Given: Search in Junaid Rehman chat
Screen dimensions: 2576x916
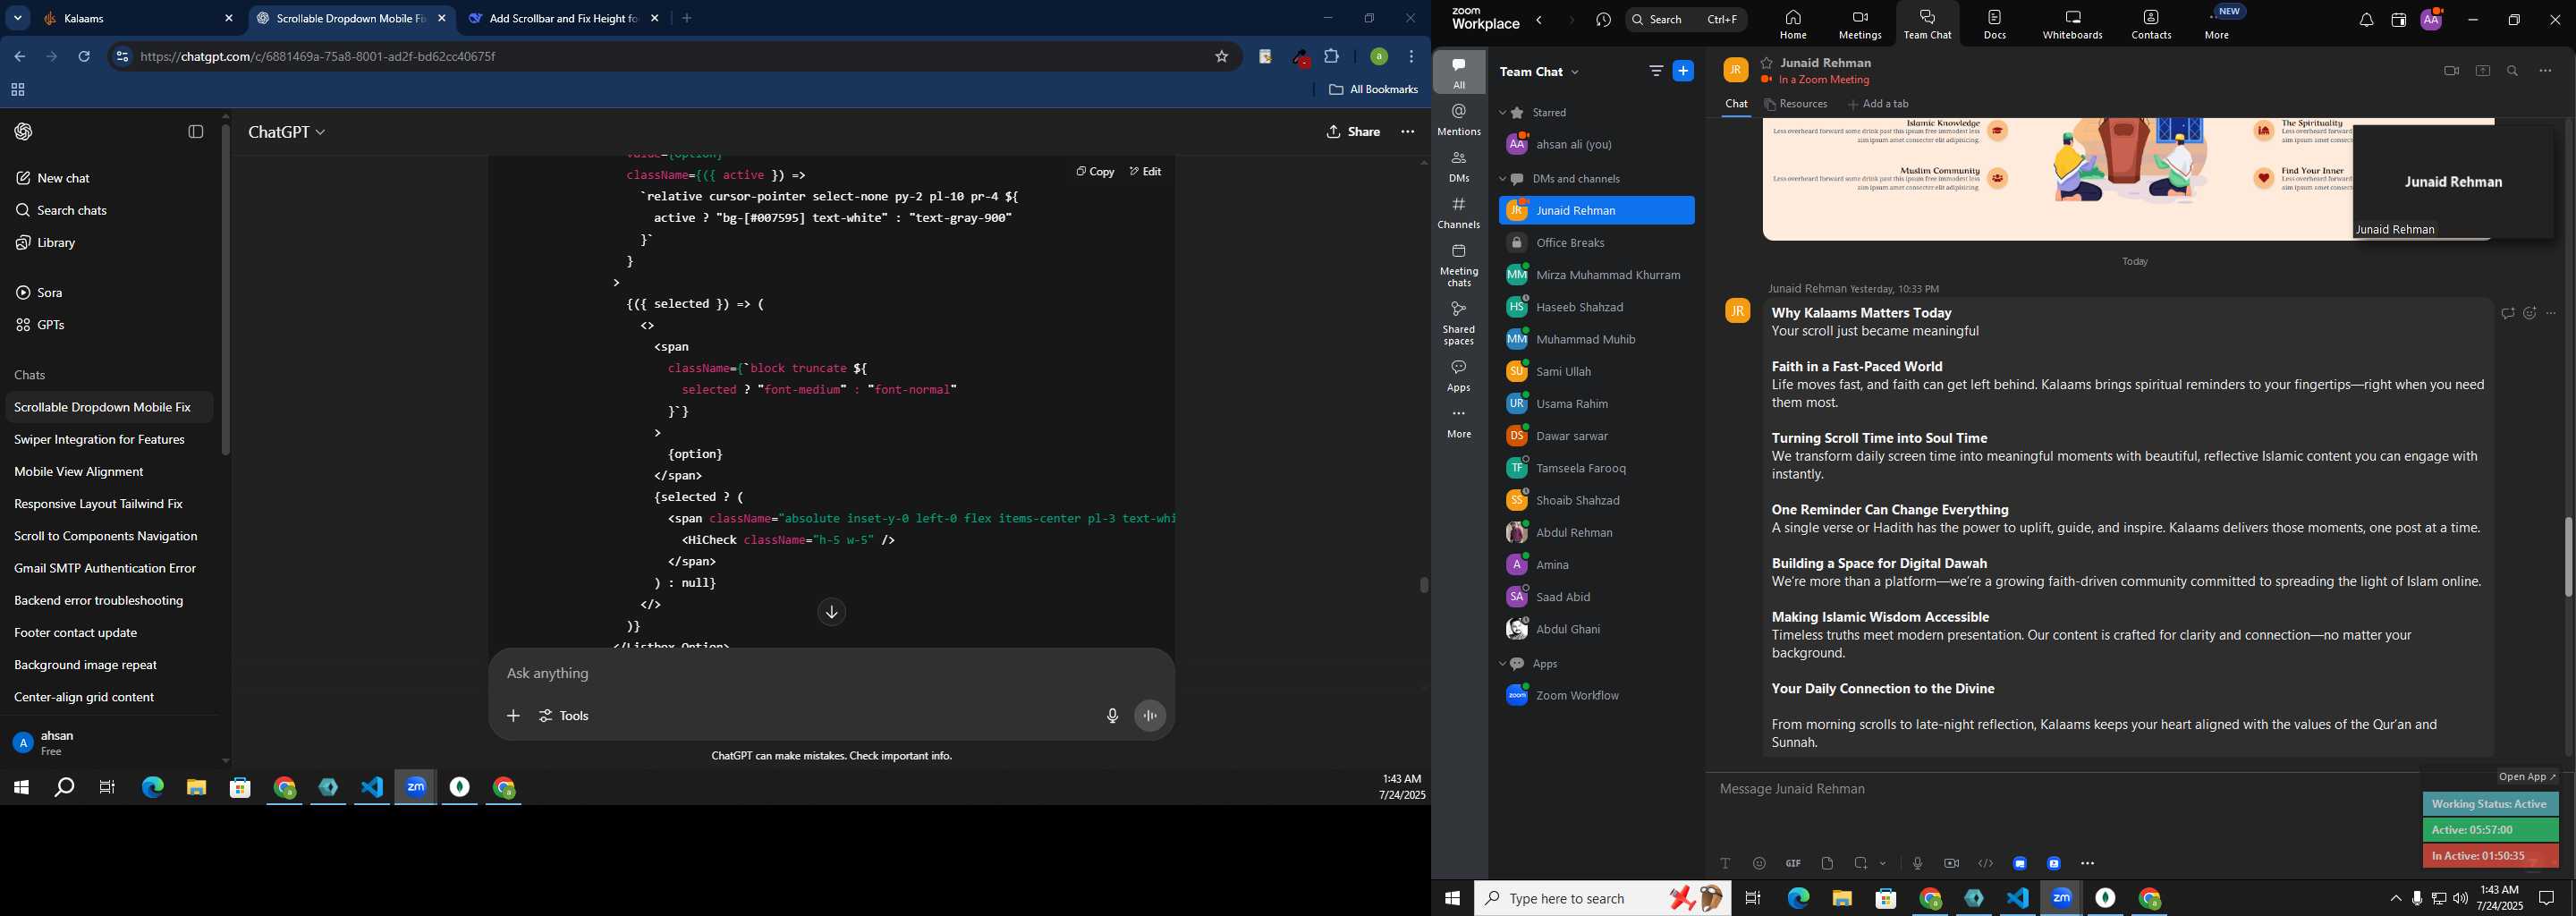Looking at the screenshot, I should [x=2513, y=71].
